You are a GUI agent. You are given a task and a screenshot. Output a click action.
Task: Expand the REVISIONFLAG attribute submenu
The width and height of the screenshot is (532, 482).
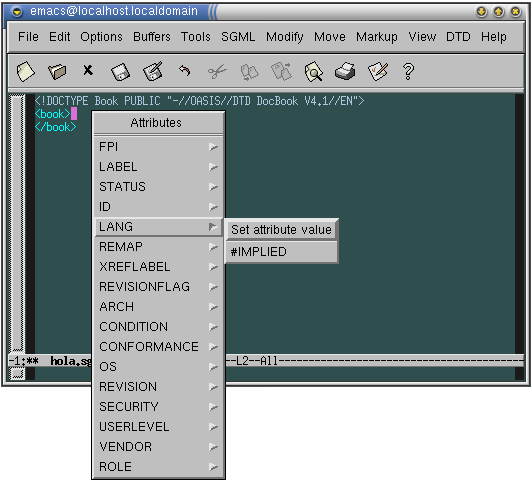tap(213, 287)
